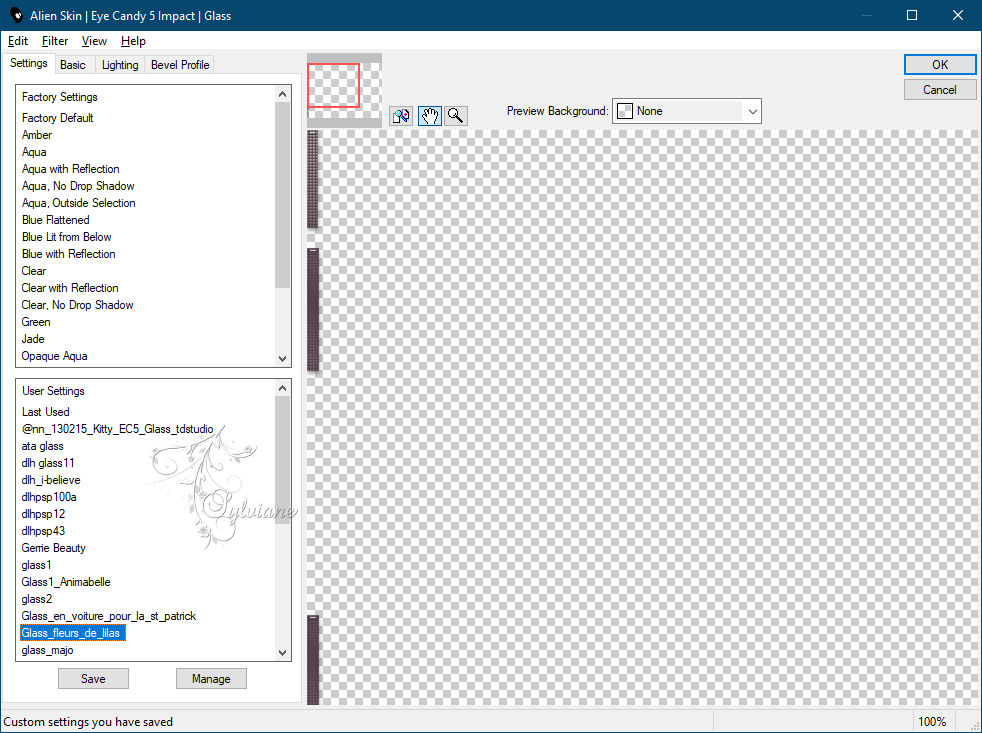
Task: Toggle the show original preview icon
Action: (x=401, y=115)
